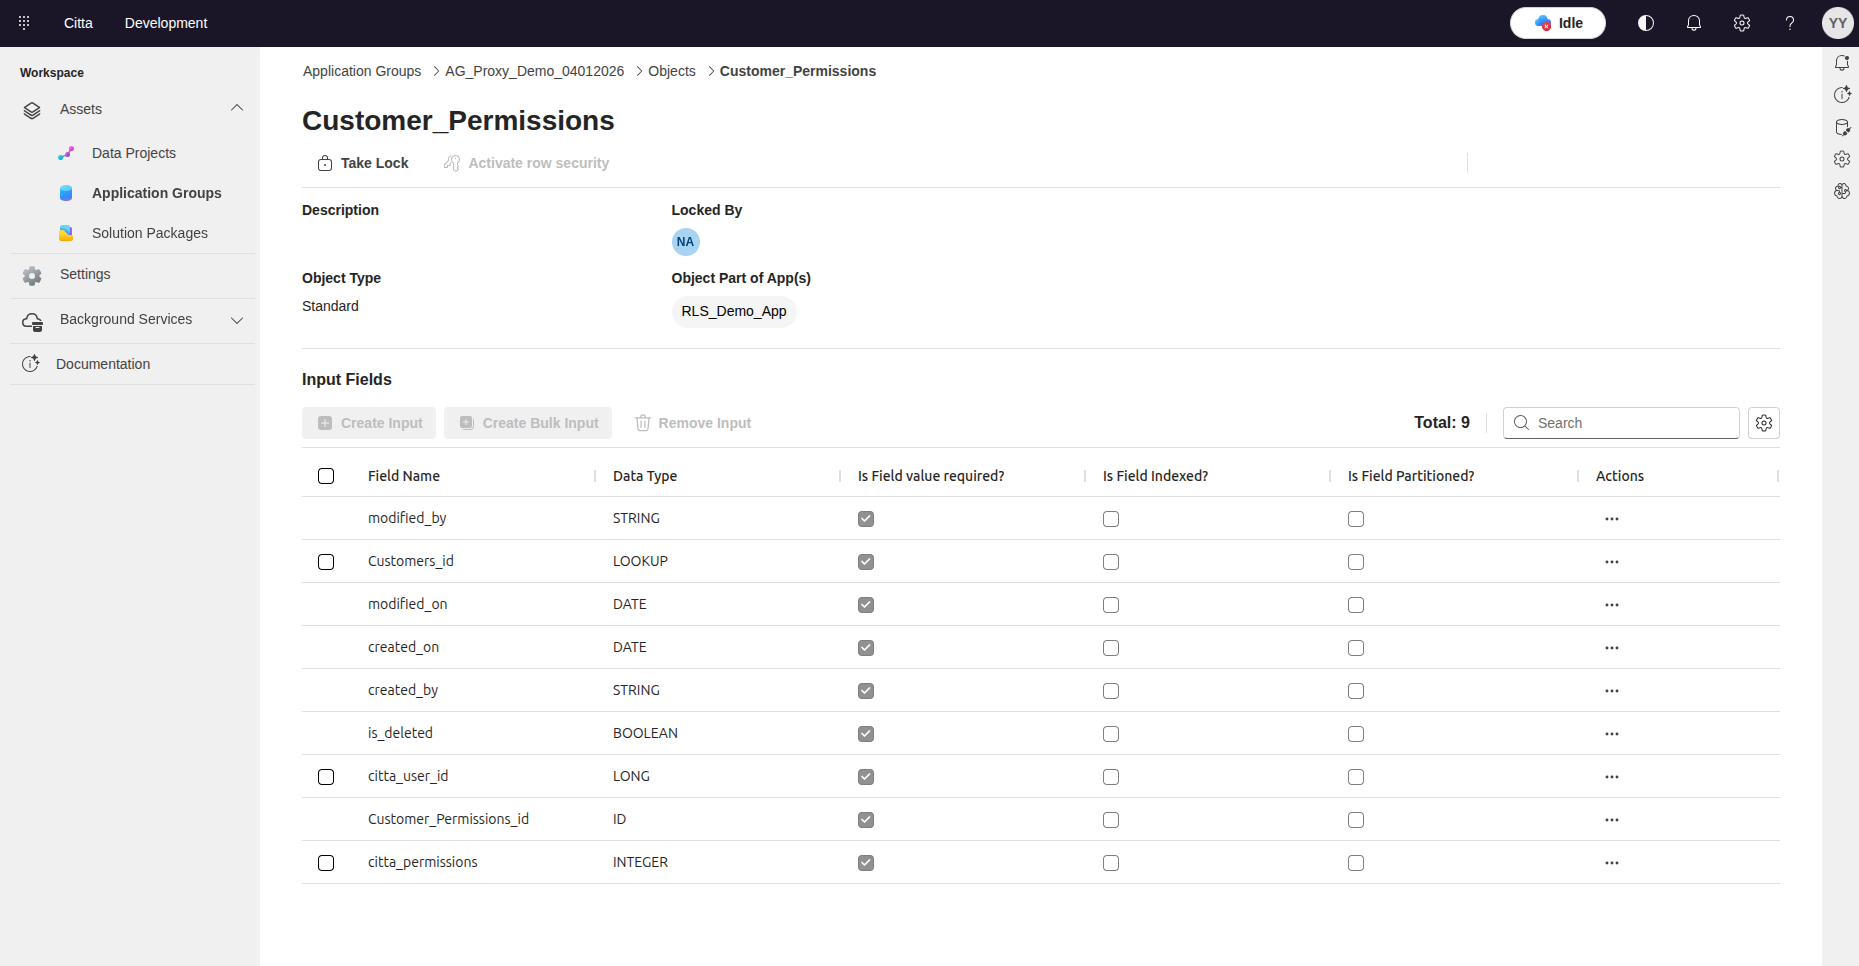
Task: Open the app launcher grid icon
Action: (24, 23)
